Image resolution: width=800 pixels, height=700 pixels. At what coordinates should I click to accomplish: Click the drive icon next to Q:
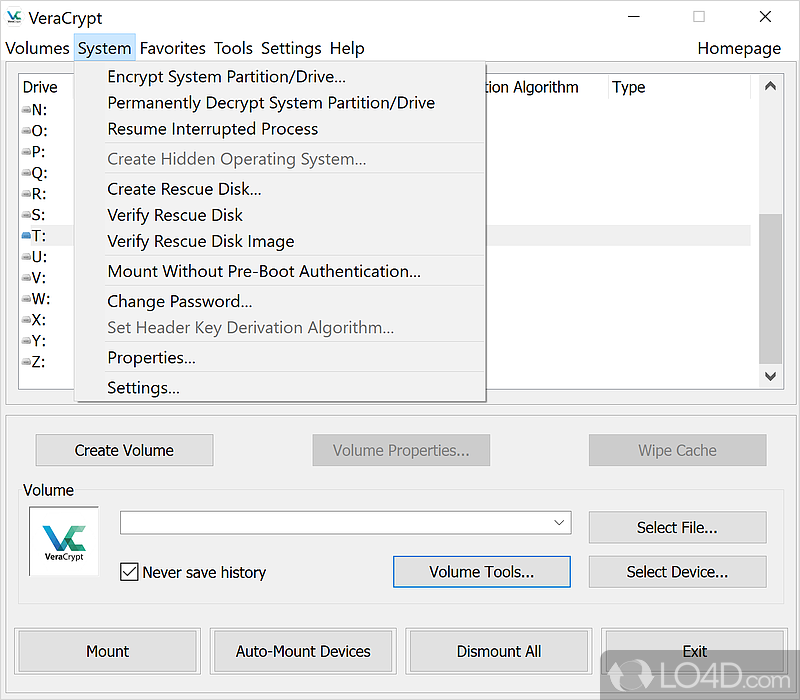(26, 172)
